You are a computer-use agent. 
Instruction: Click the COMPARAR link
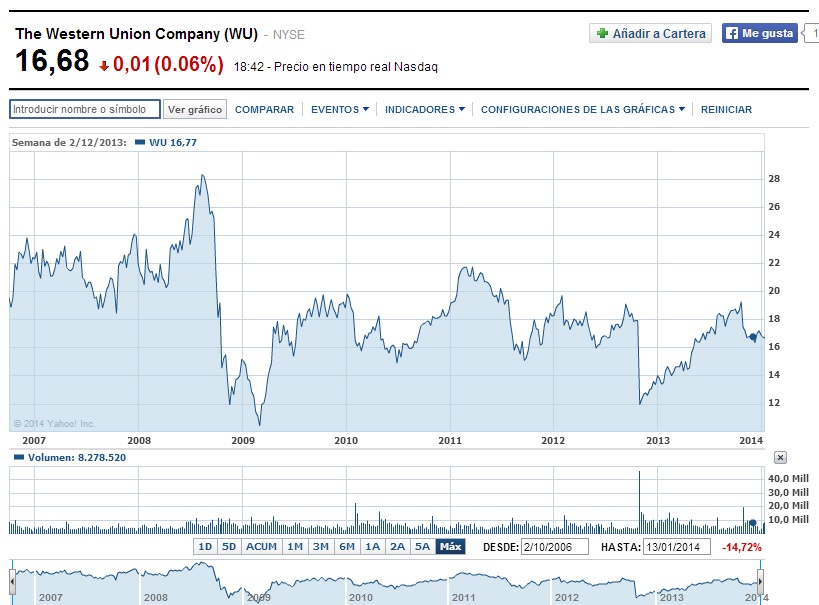264,110
